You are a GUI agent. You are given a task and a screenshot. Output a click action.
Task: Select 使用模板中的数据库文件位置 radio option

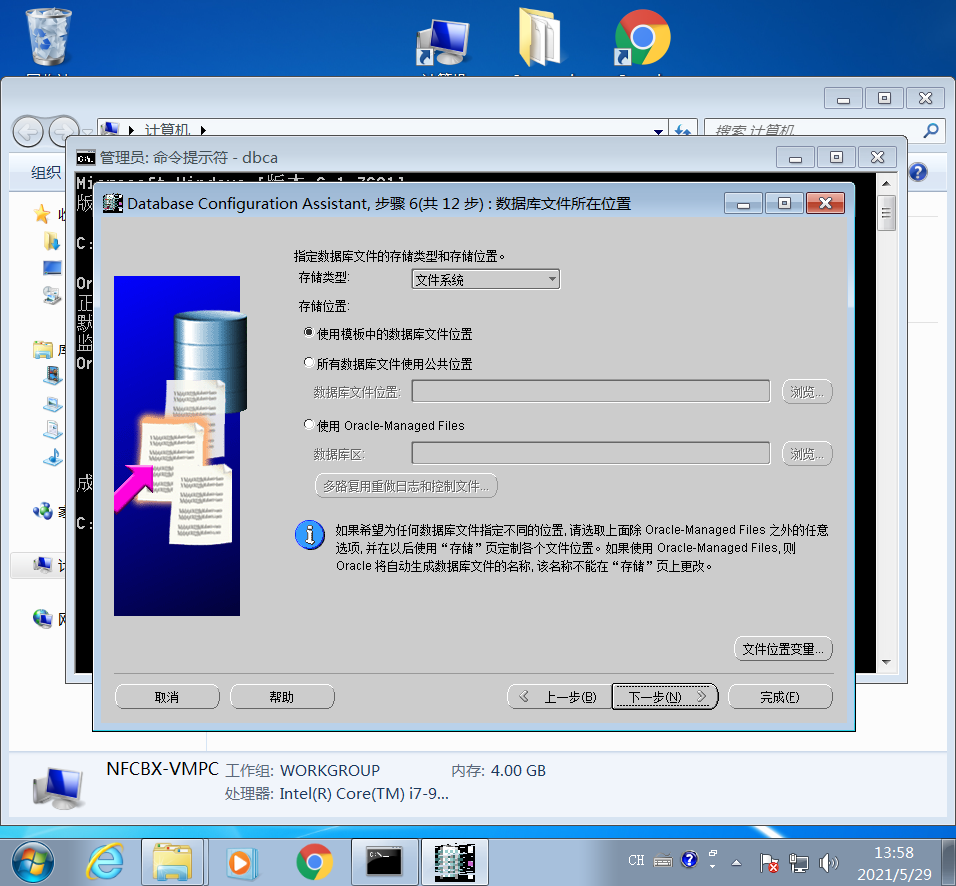coord(308,332)
